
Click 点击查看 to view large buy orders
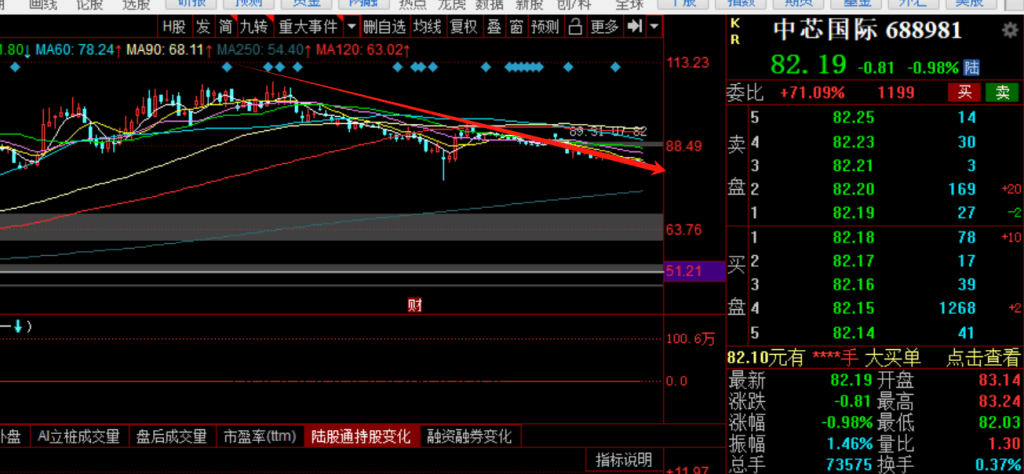click(983, 357)
